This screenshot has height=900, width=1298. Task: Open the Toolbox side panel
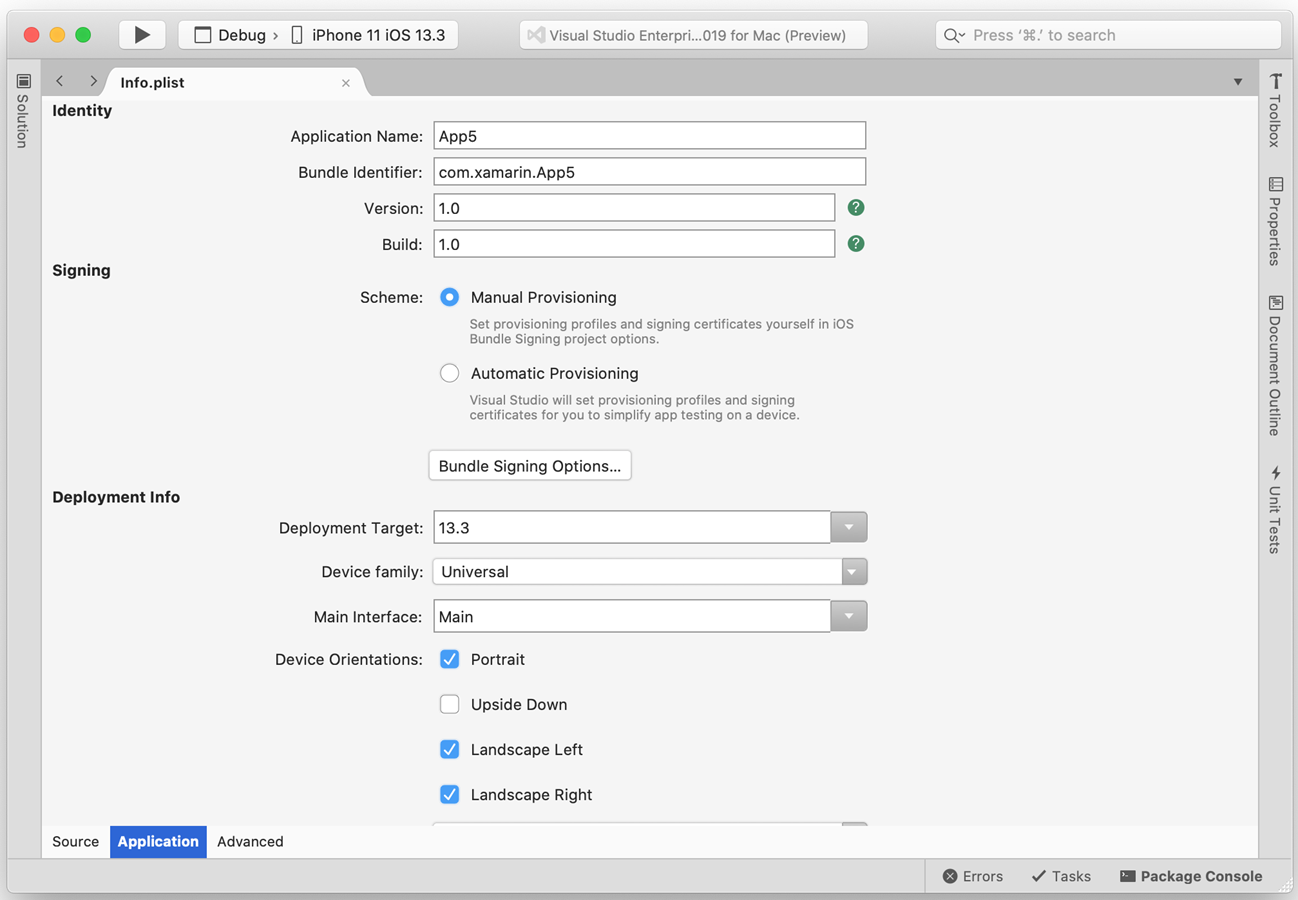click(1275, 110)
